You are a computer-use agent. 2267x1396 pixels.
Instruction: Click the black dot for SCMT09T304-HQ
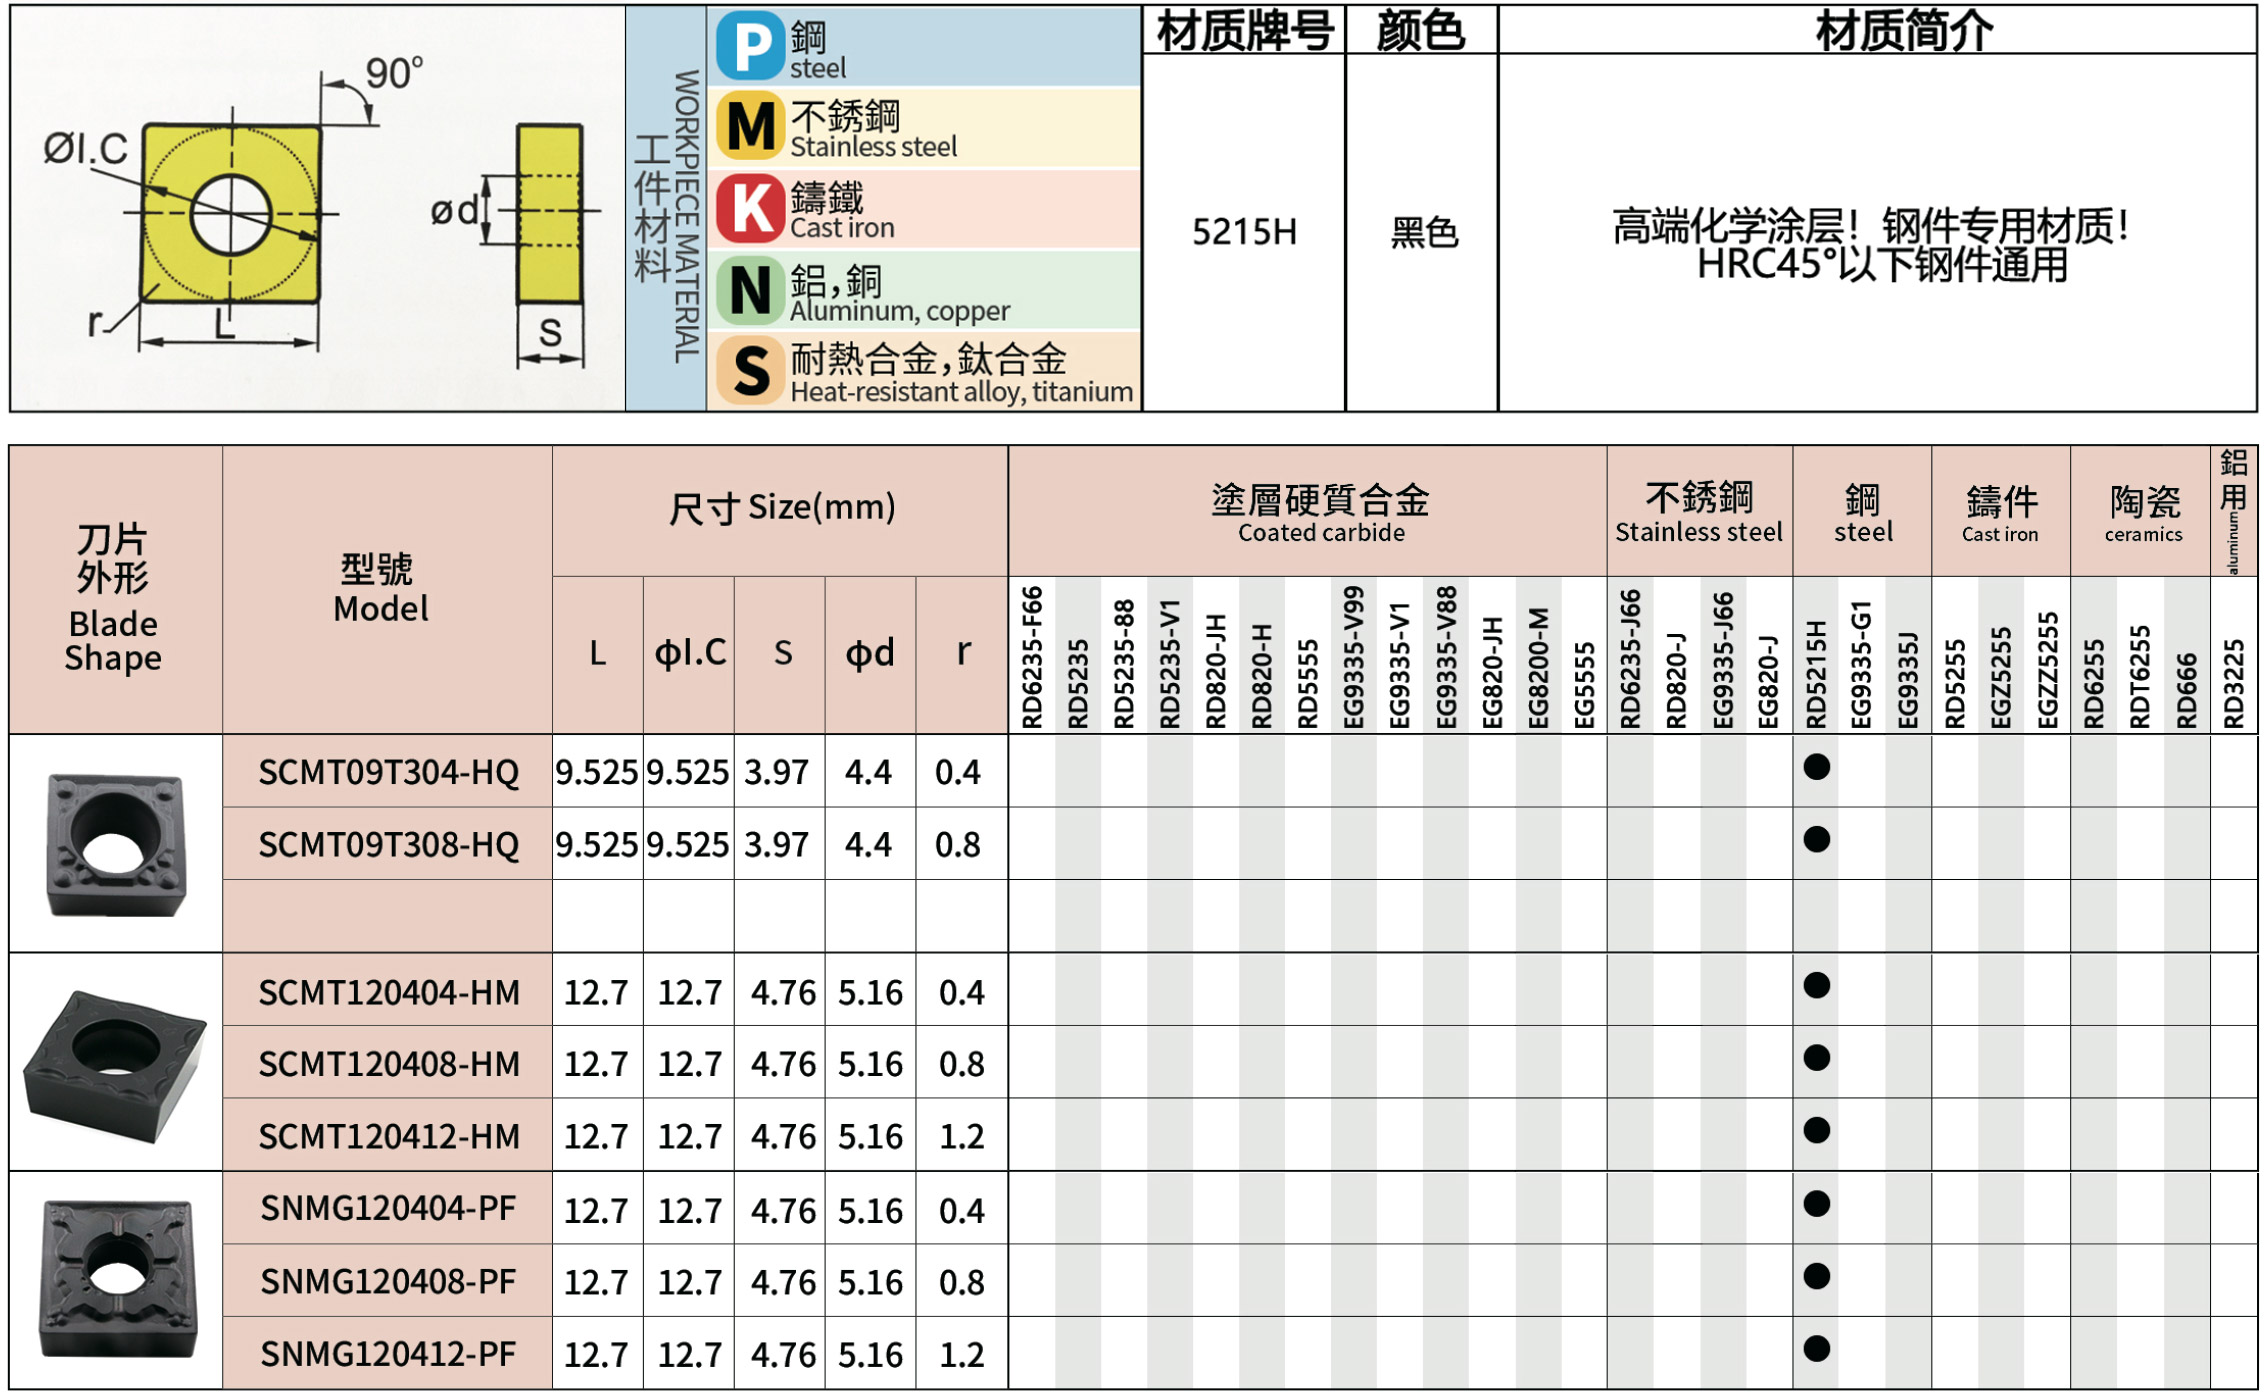(1816, 767)
